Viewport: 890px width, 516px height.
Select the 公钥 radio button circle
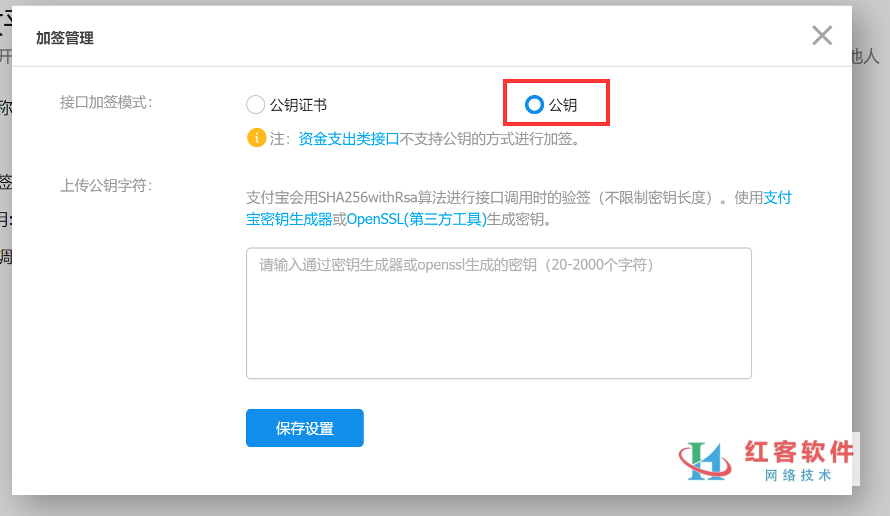coord(534,104)
